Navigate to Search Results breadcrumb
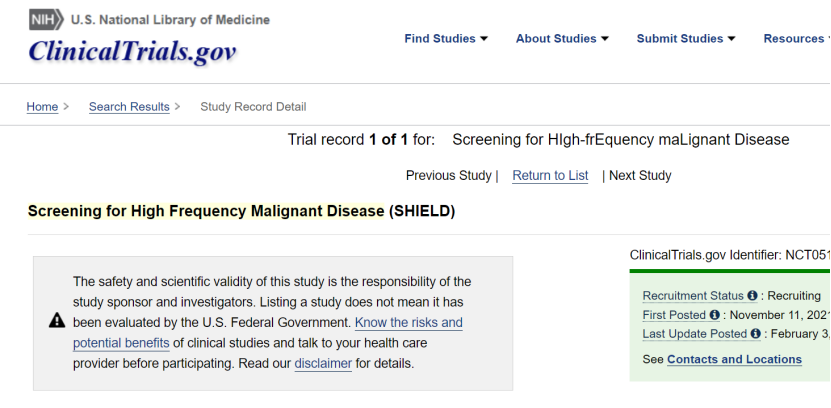This screenshot has width=831, height=408. pyautogui.click(x=129, y=107)
